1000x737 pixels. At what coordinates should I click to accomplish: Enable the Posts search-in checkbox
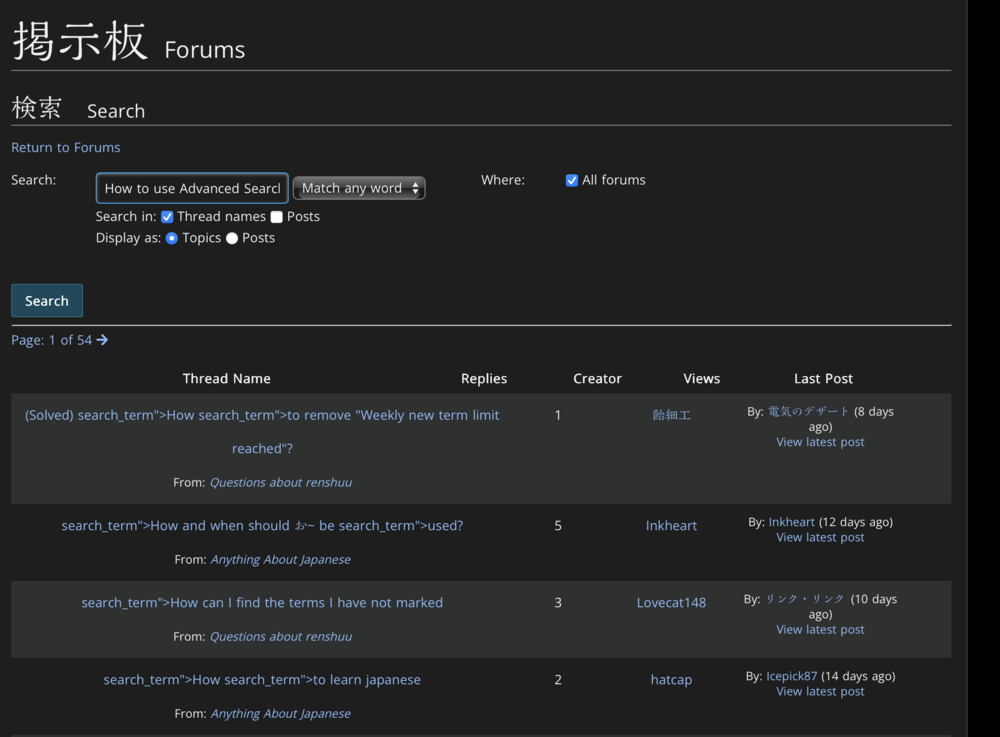(276, 217)
